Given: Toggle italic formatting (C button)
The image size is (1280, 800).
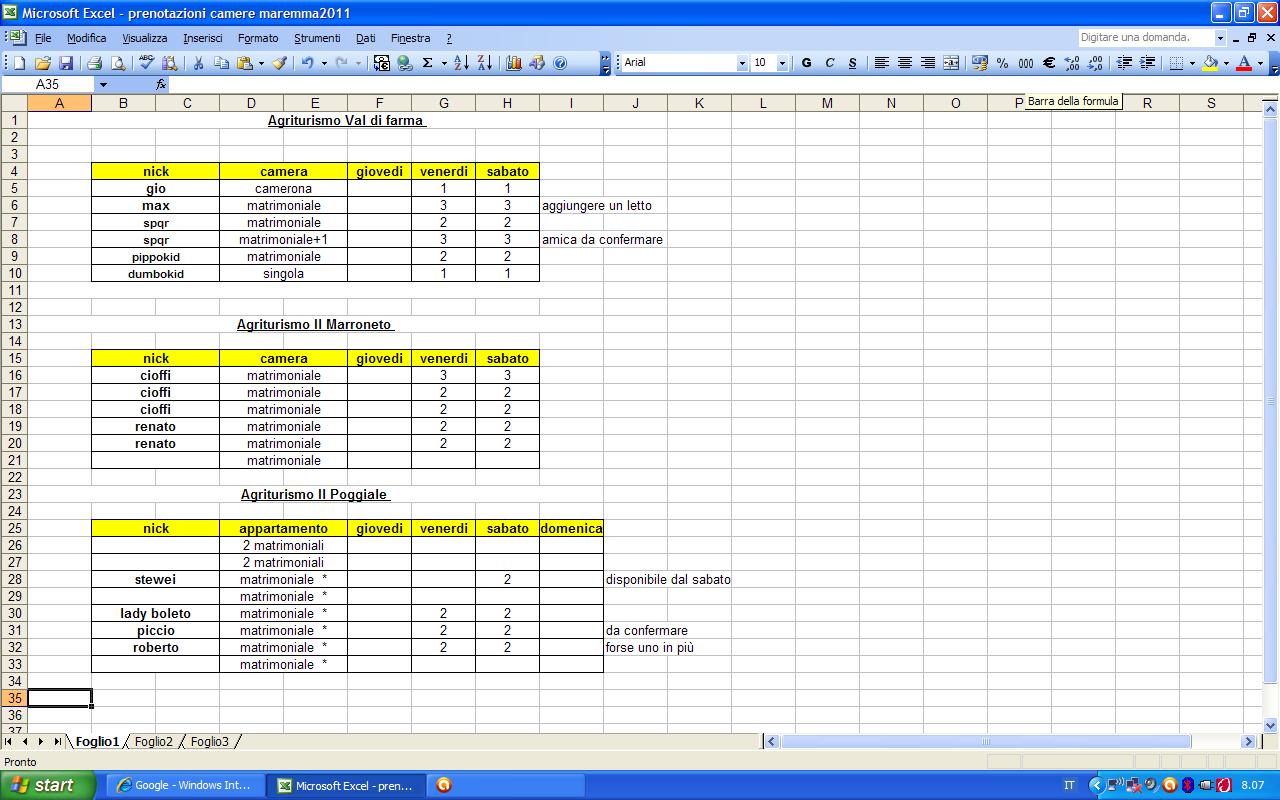Looking at the screenshot, I should (829, 63).
